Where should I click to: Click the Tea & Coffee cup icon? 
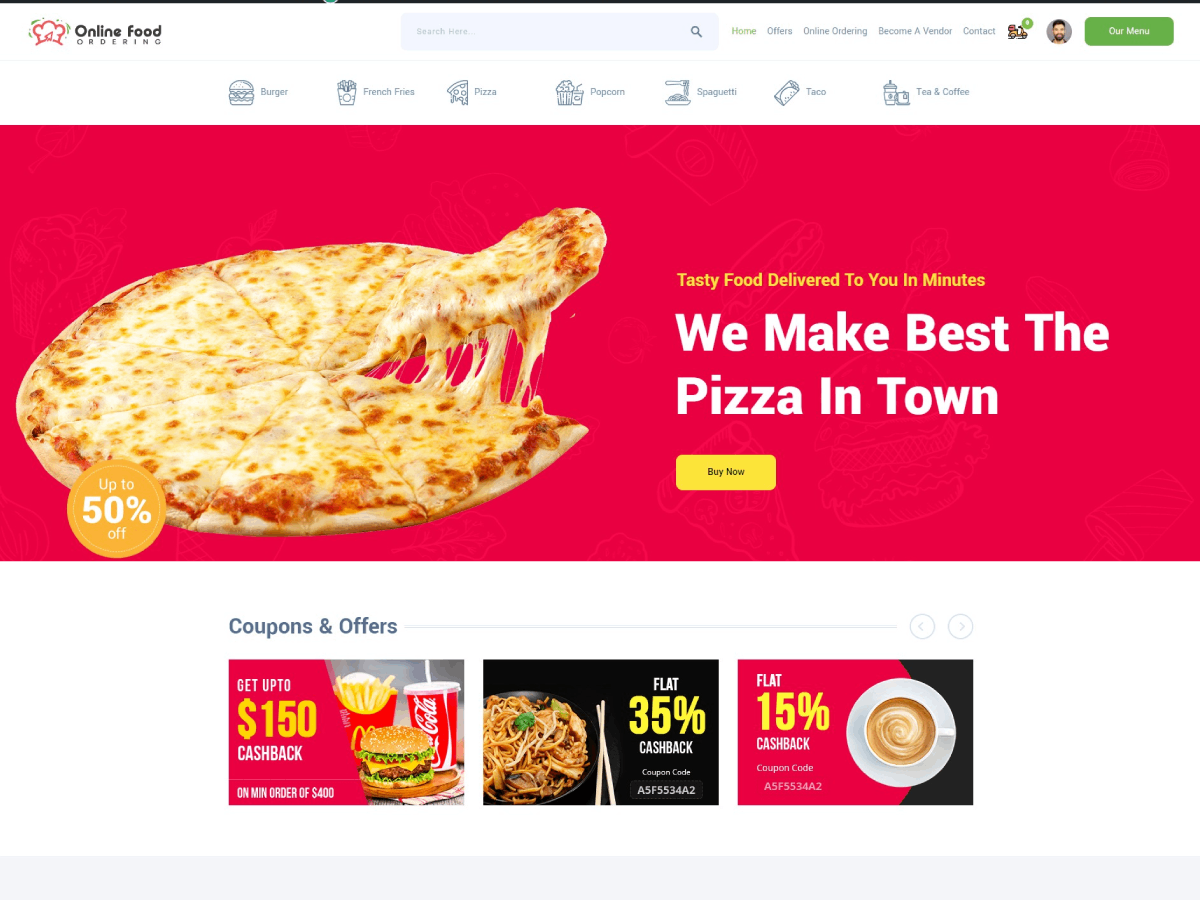896,92
